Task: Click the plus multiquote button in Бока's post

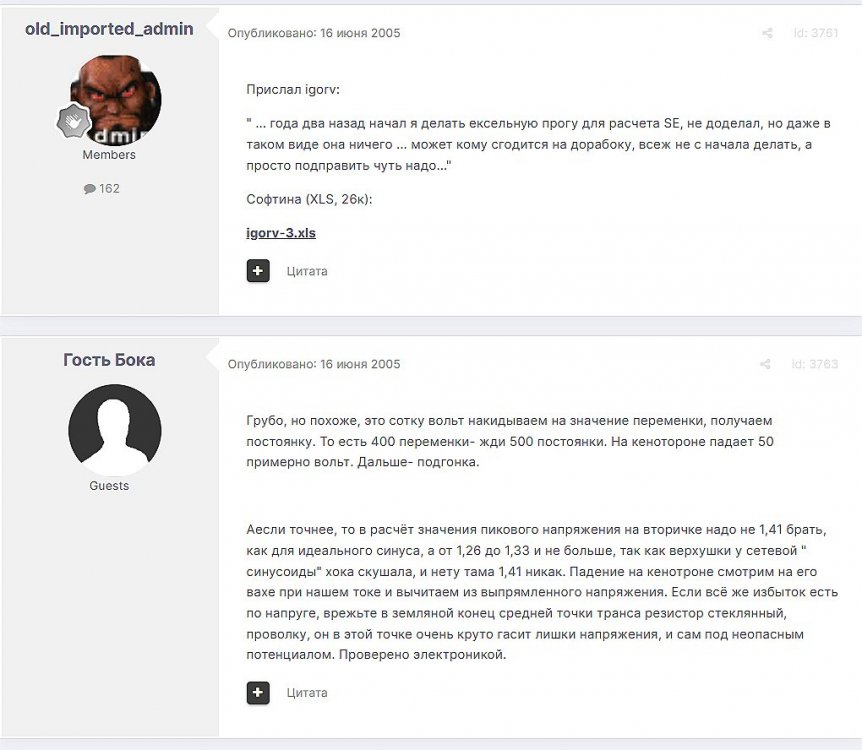Action: point(258,692)
